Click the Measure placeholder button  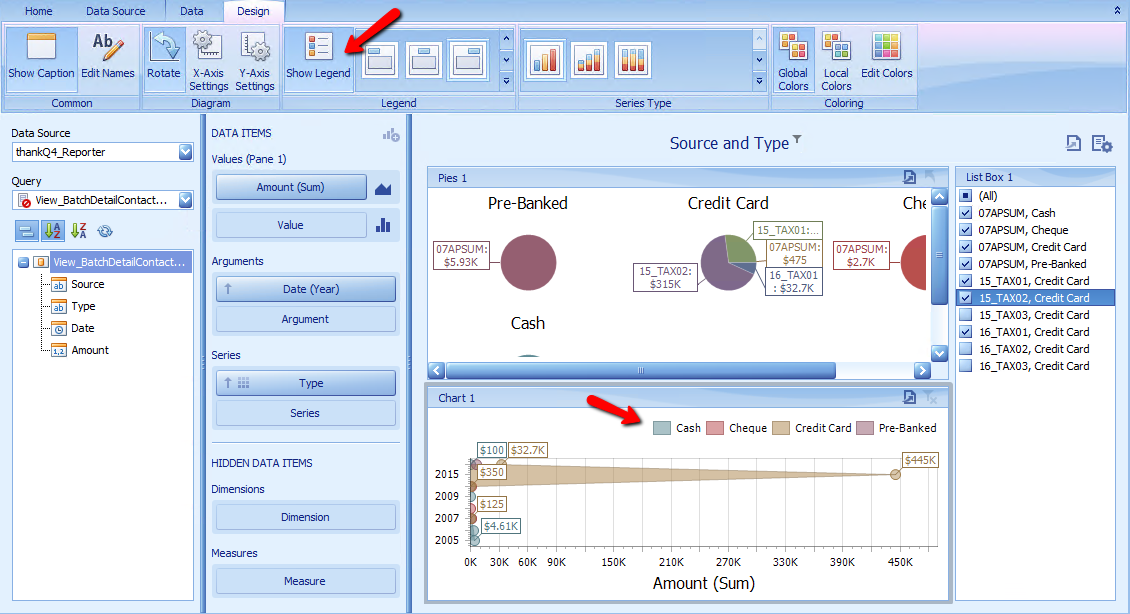click(x=306, y=582)
